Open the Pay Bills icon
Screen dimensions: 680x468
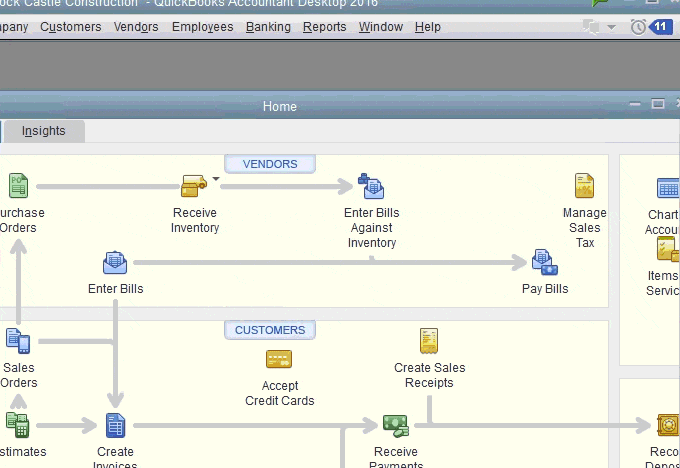click(545, 262)
